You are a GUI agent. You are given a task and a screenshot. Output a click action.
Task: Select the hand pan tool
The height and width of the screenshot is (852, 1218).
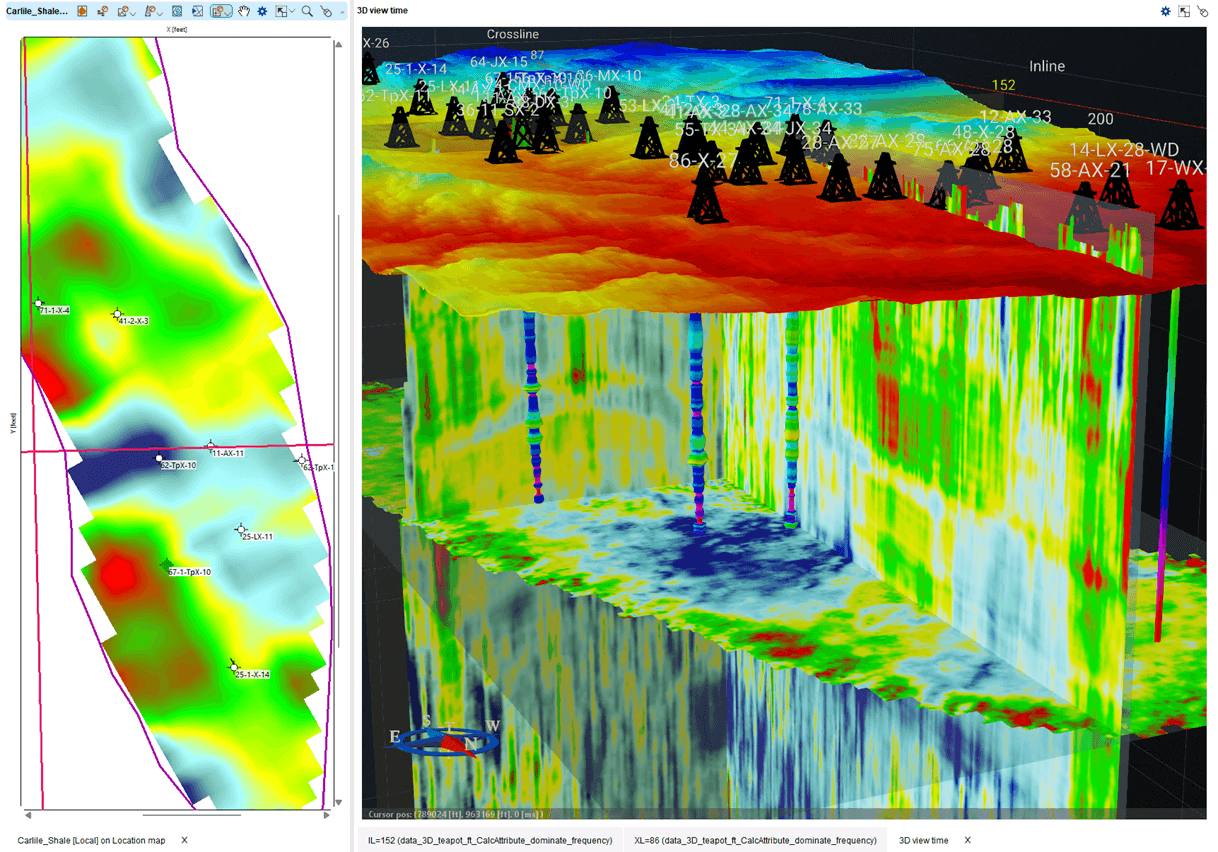243,11
